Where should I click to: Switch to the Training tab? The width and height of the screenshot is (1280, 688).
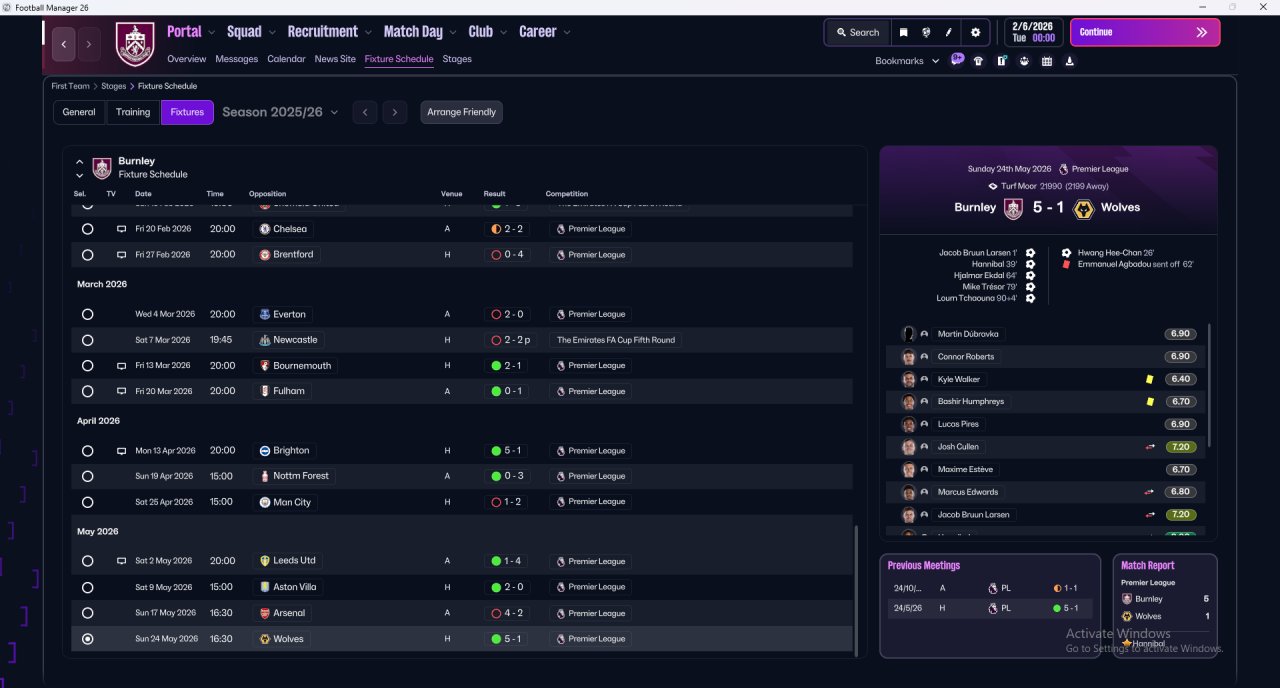[x=133, y=112]
